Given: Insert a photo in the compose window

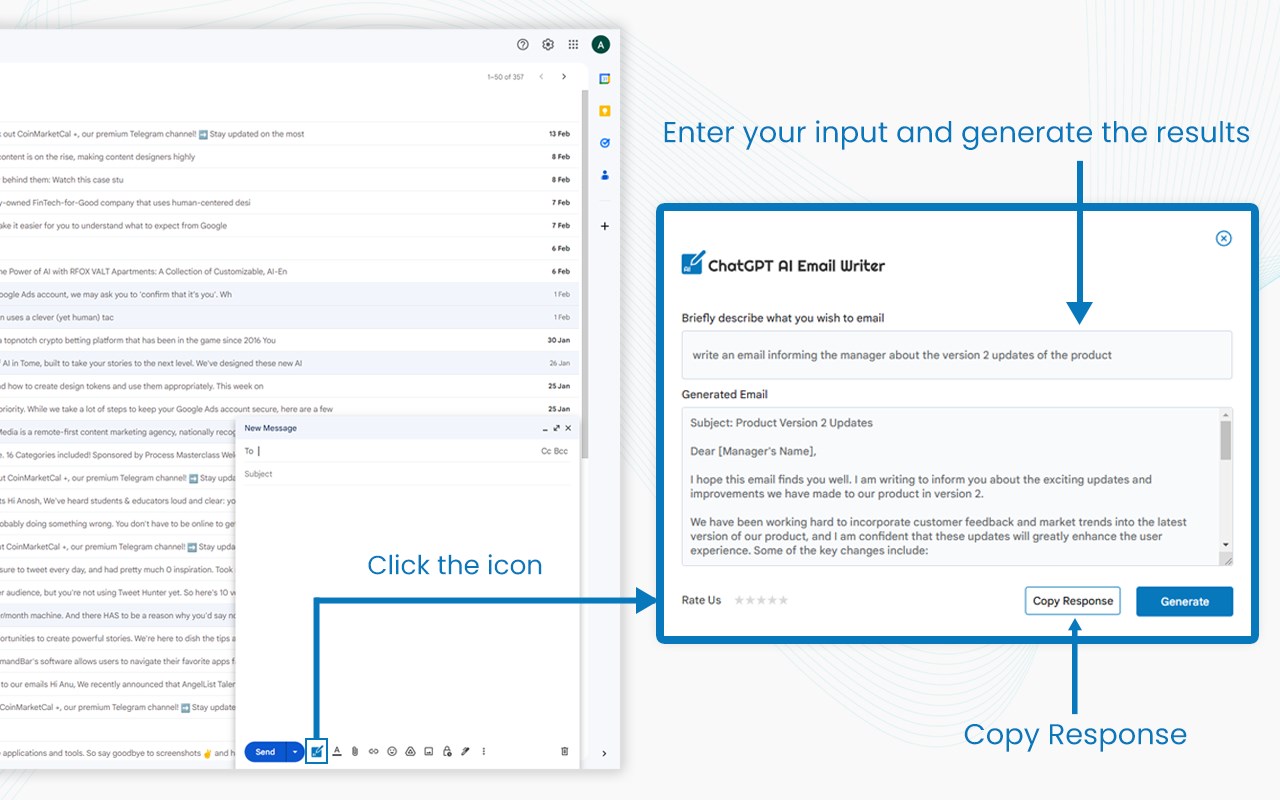Looking at the screenshot, I should tap(428, 751).
